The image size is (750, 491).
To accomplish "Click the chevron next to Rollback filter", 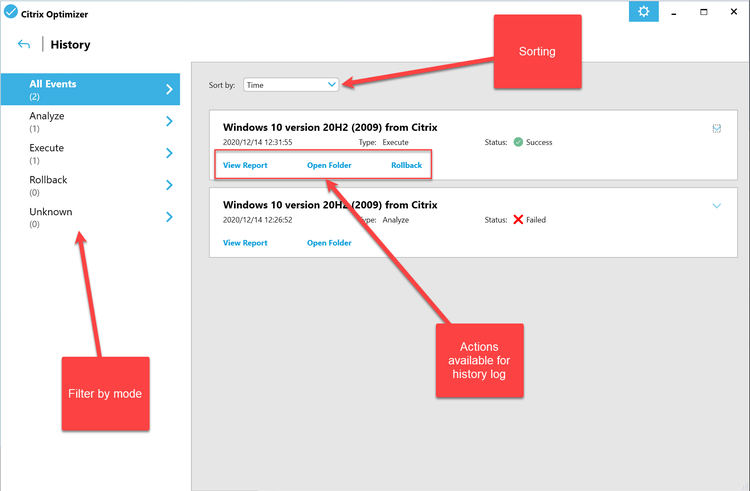I will click(x=169, y=185).
